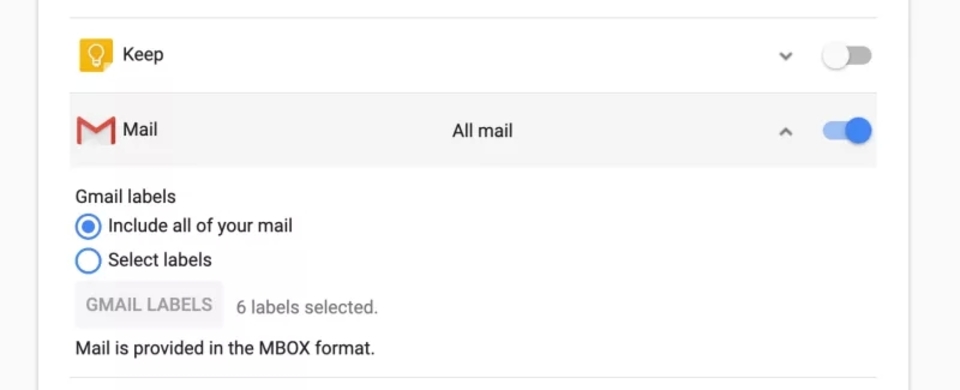The height and width of the screenshot is (390, 960).
Task: Choose the Select labels radio button
Action: [88, 261]
